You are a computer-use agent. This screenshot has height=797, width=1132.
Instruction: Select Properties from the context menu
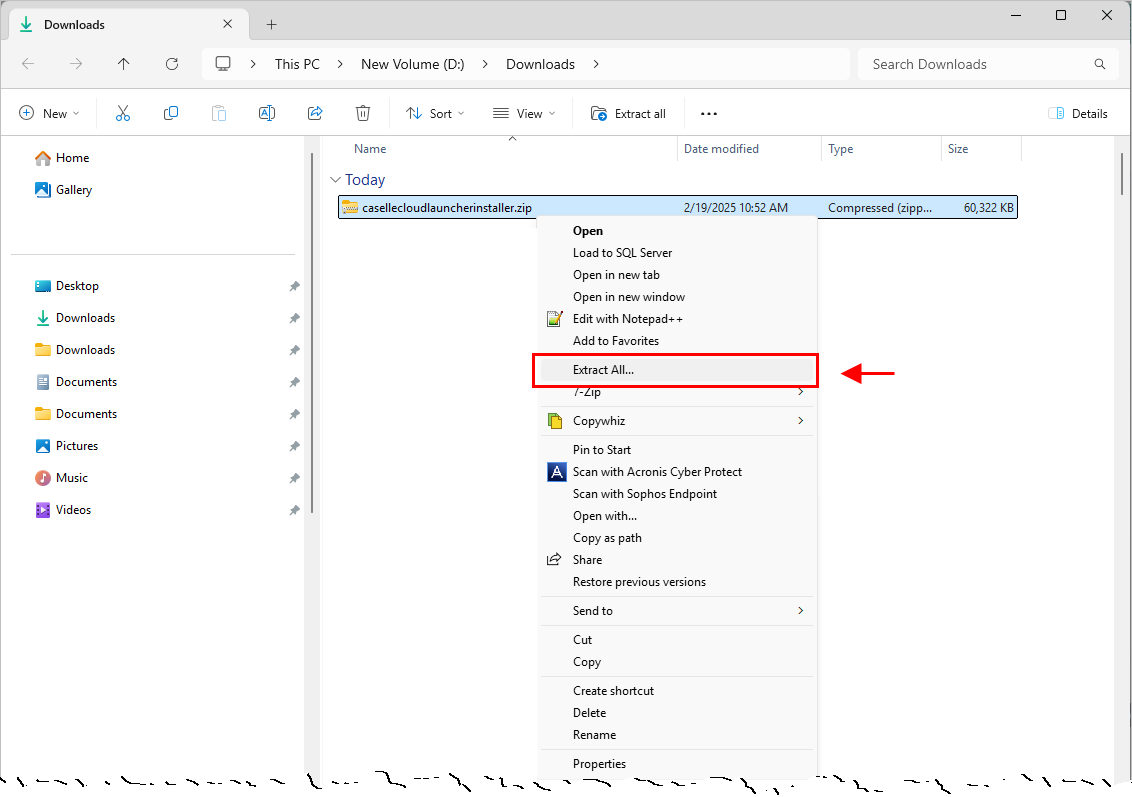(599, 764)
